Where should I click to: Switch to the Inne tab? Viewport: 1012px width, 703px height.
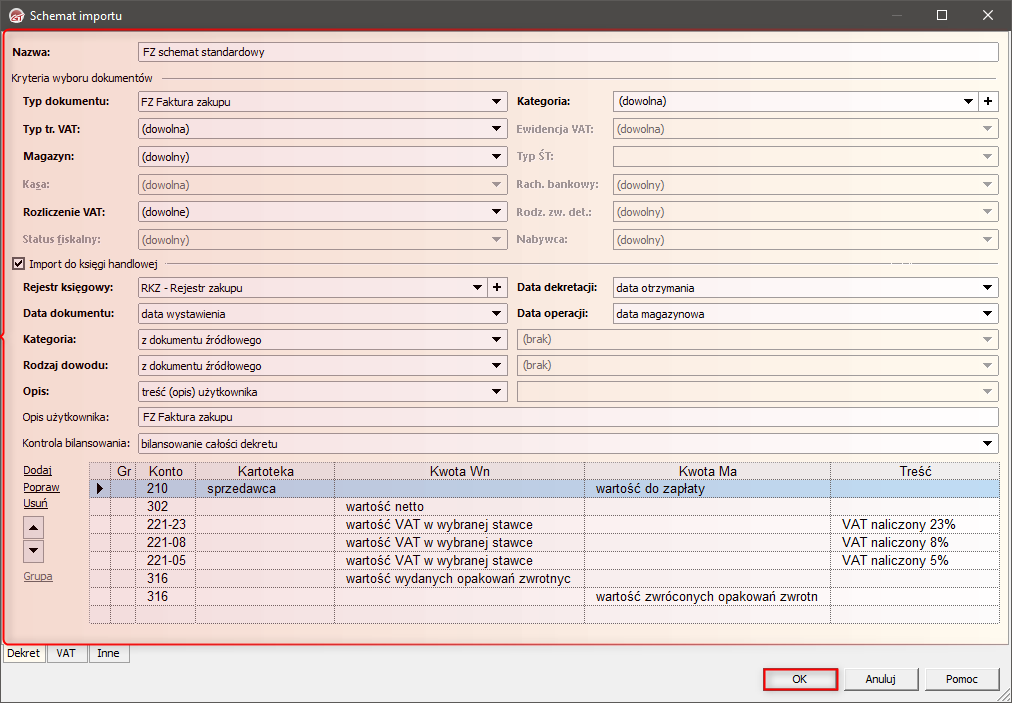click(x=108, y=653)
